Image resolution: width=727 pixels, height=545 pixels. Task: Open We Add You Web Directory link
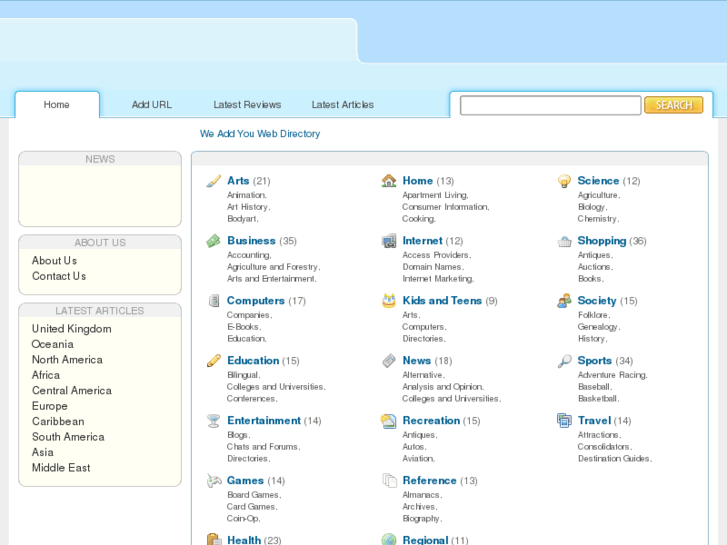pos(260,134)
